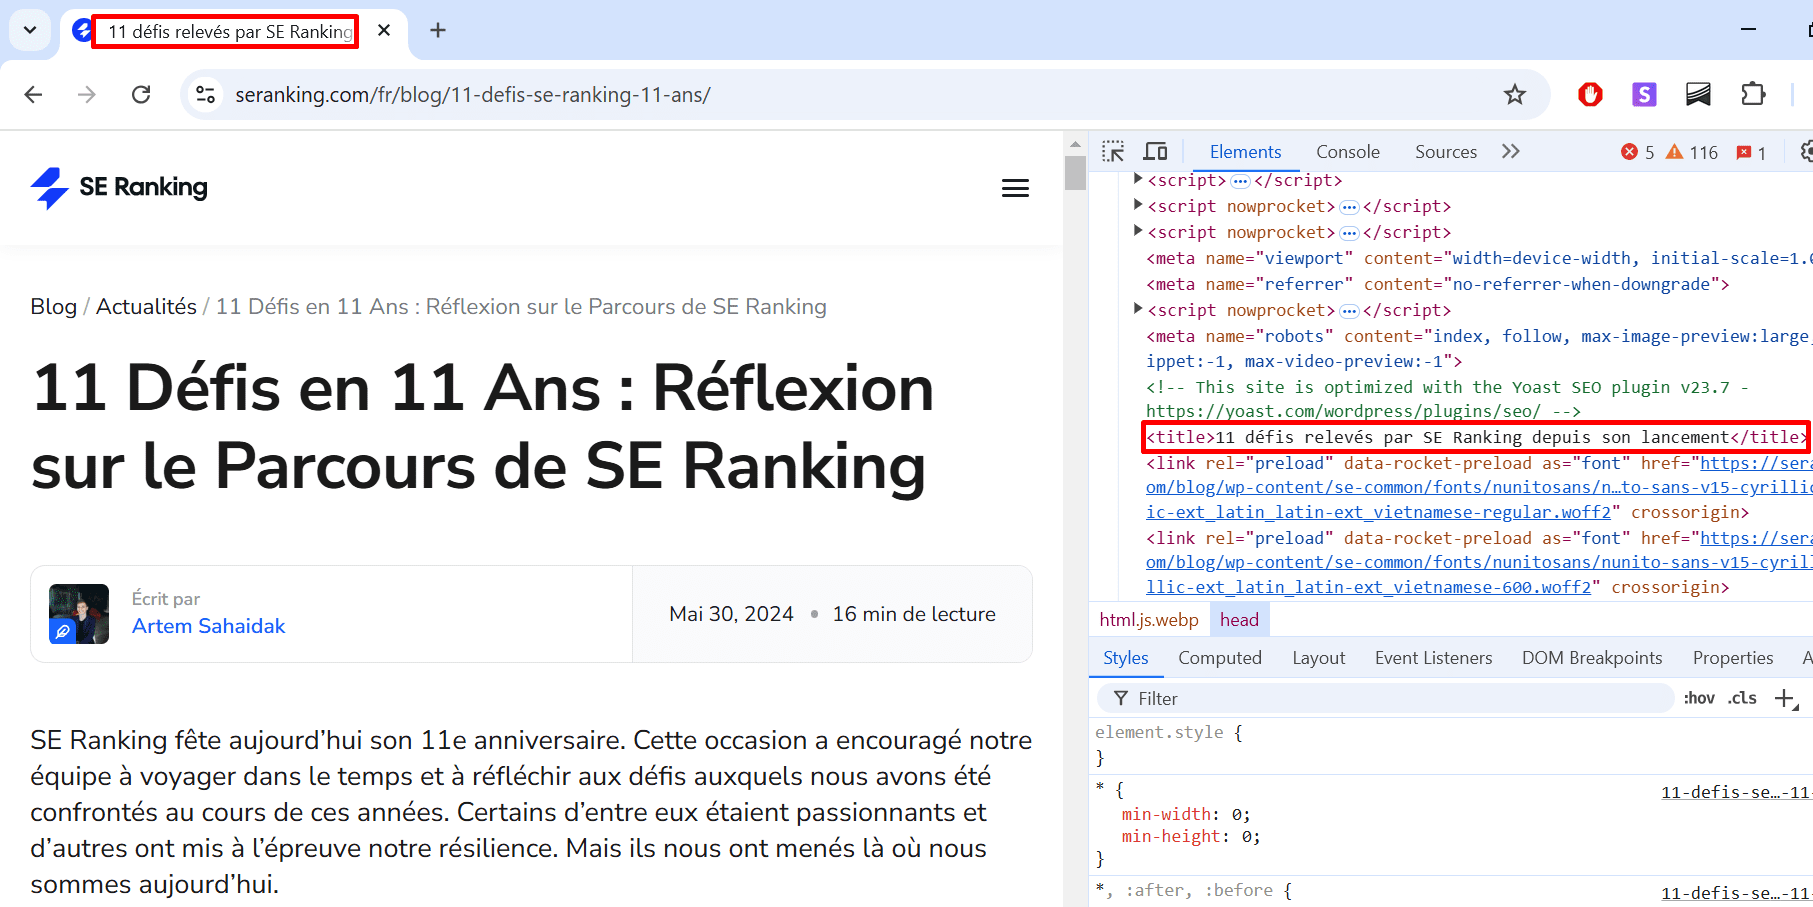
Task: Open site information icon in address bar
Action: pos(205,94)
